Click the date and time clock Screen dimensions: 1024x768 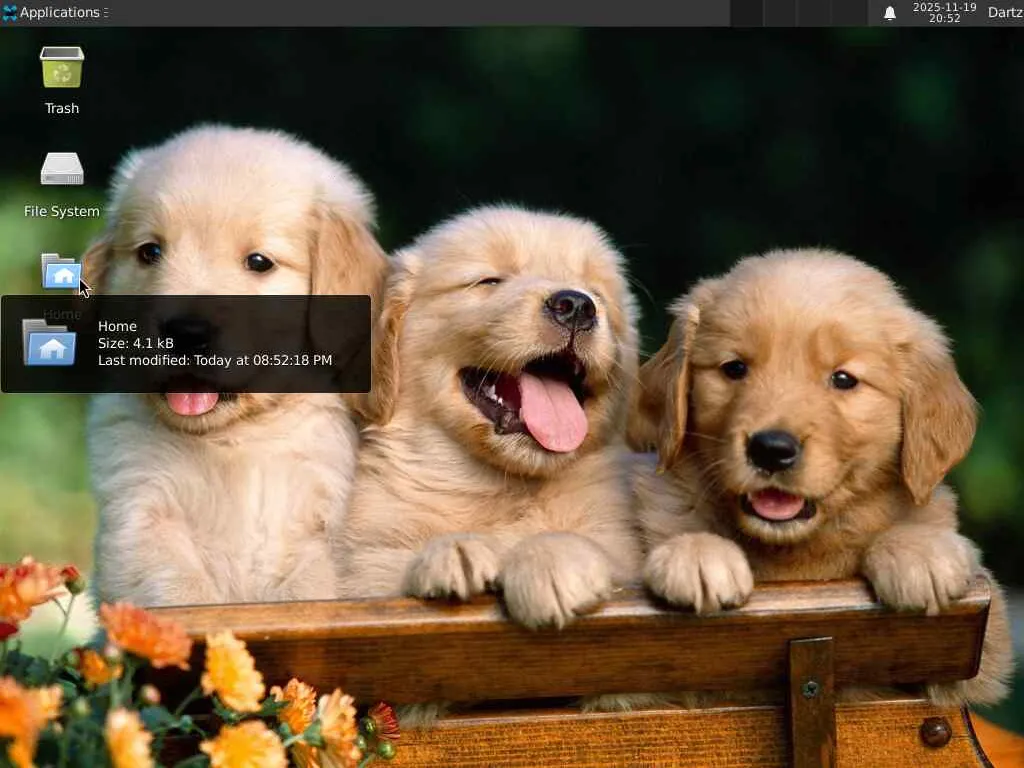click(x=944, y=12)
